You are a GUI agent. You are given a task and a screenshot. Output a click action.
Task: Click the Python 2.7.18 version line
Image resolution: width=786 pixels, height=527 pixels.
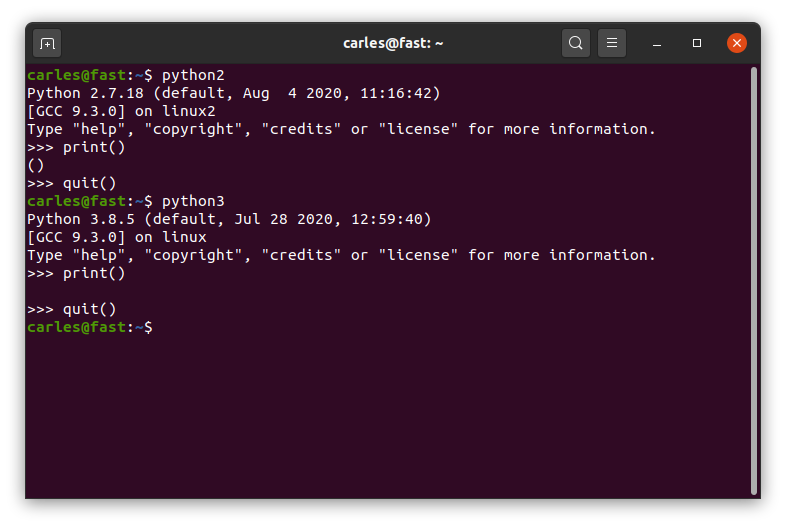(234, 93)
